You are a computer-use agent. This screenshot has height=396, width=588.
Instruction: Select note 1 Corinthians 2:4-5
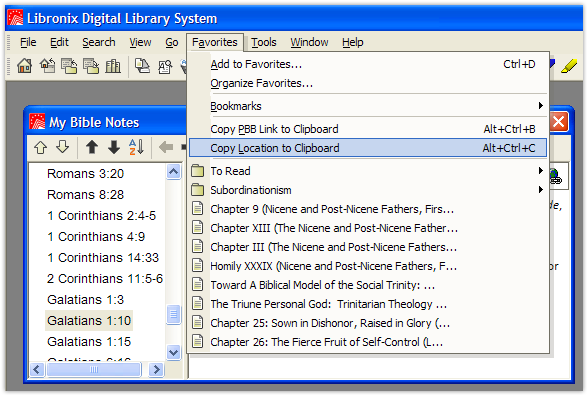(101, 216)
